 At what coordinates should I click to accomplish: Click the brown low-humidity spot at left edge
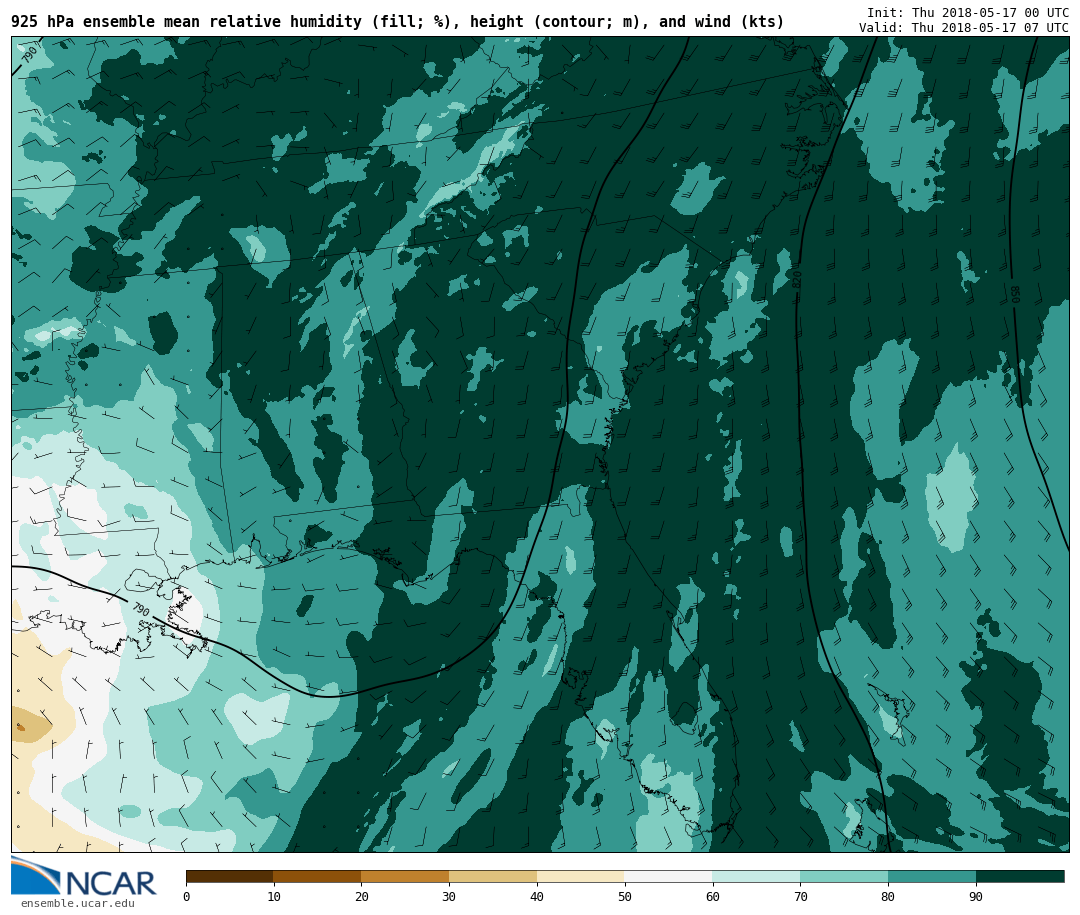coord(21,727)
